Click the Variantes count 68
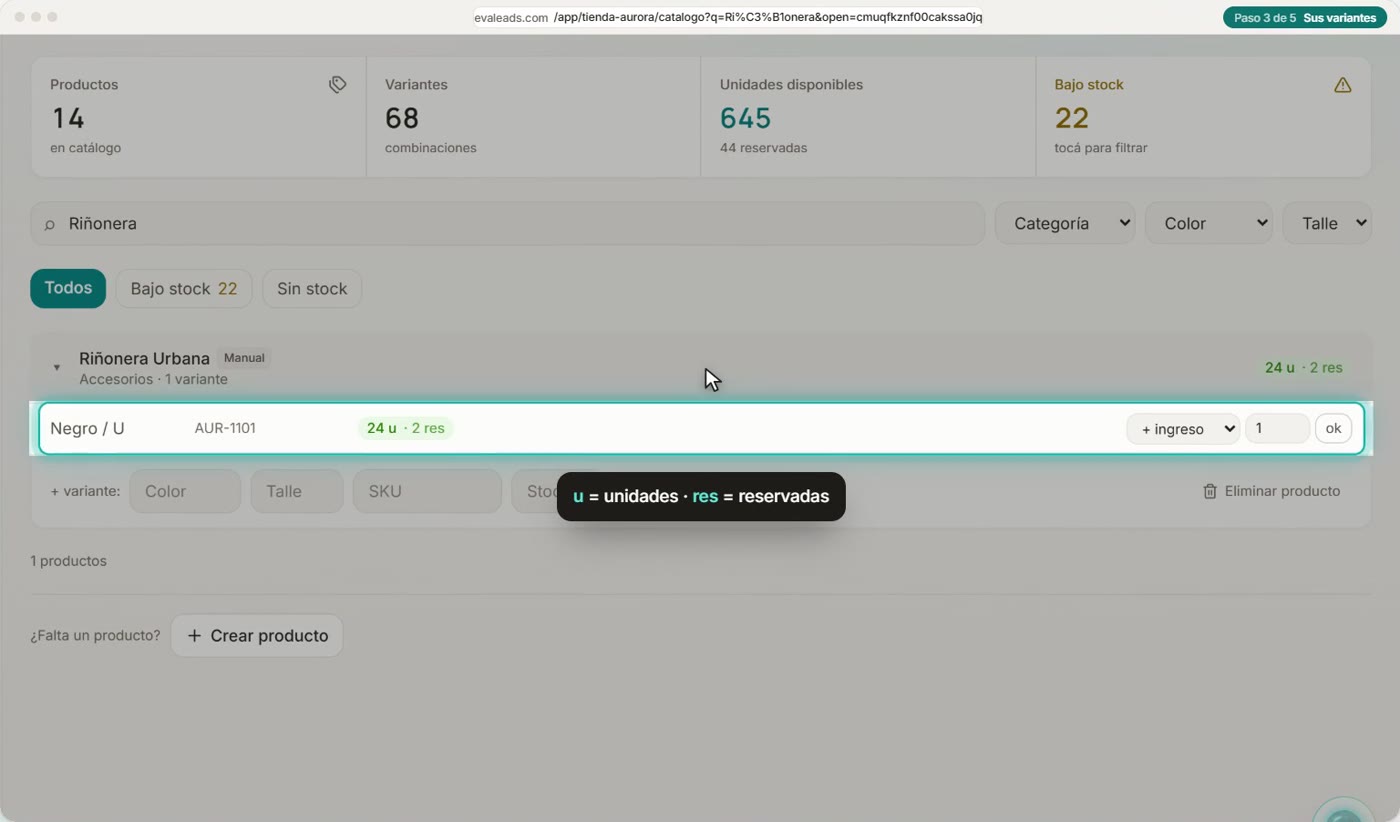The image size is (1400, 822). 402,118
